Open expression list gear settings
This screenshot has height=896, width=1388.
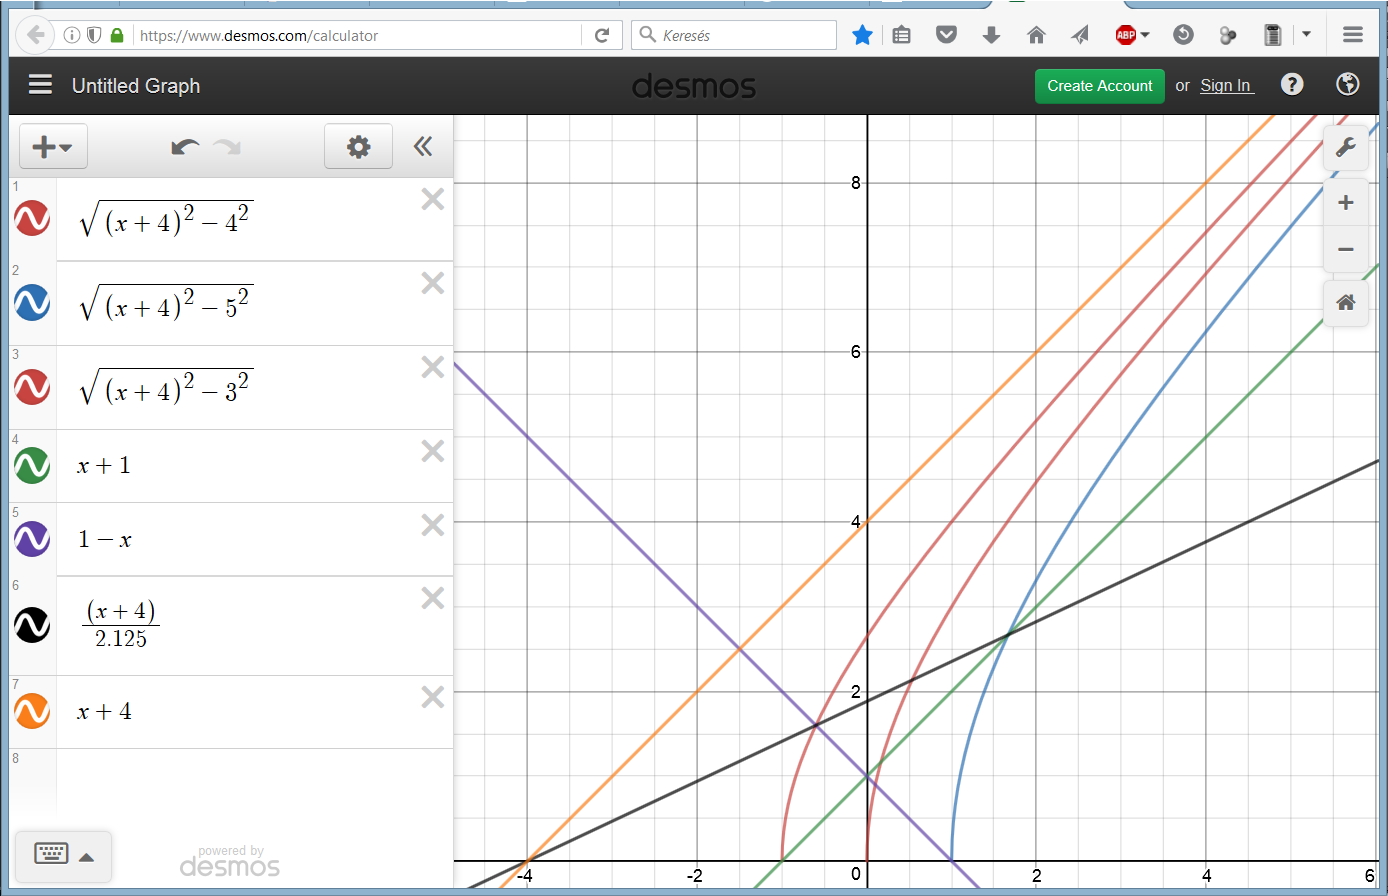pyautogui.click(x=358, y=148)
